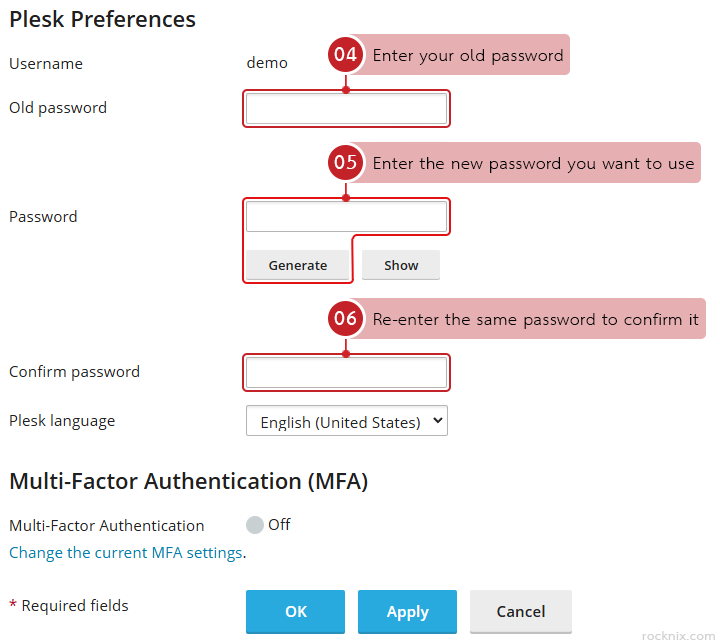This screenshot has height=644, width=720.
Task: Click Show to reveal the password
Action: pos(401,265)
